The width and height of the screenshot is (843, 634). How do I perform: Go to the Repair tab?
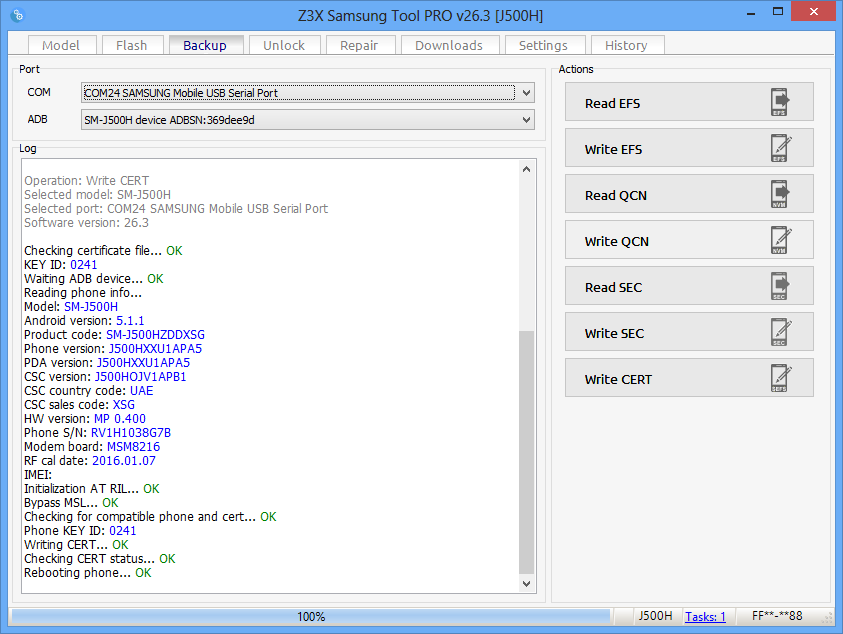point(359,45)
